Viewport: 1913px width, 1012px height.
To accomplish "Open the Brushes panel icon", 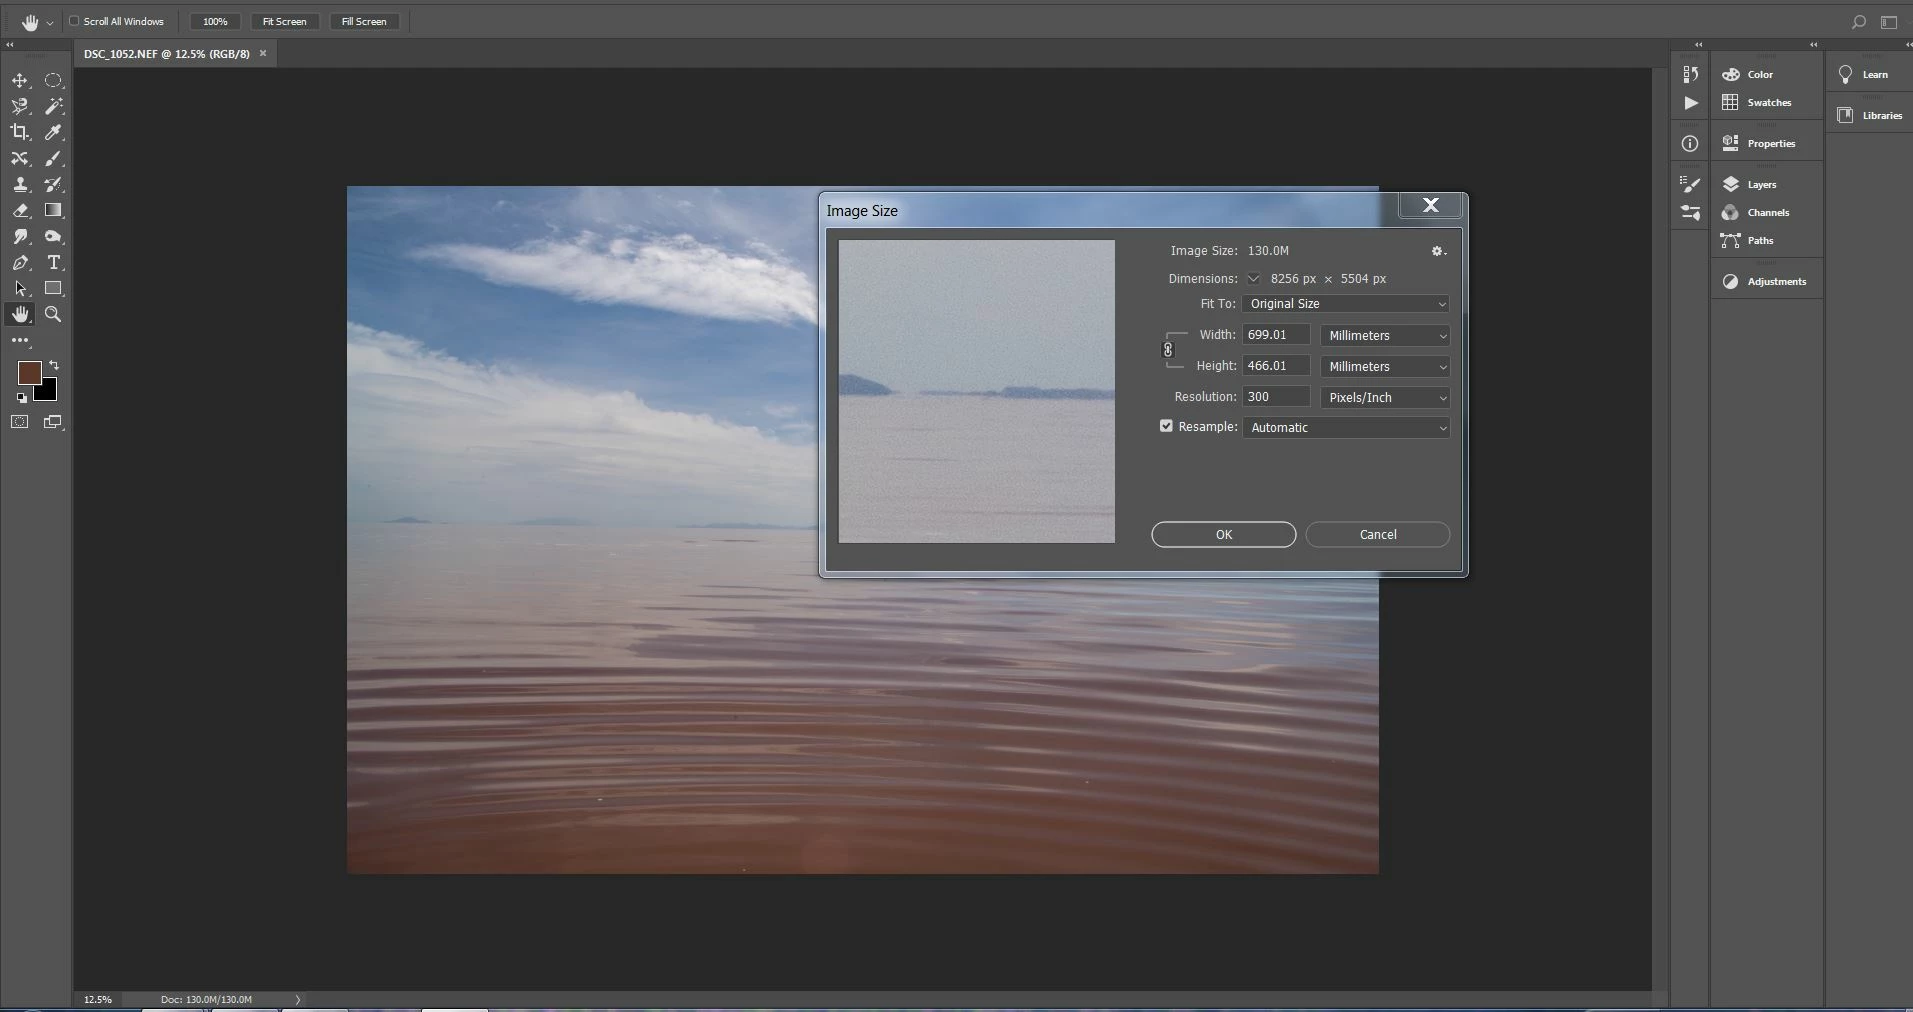I will [x=1690, y=212].
